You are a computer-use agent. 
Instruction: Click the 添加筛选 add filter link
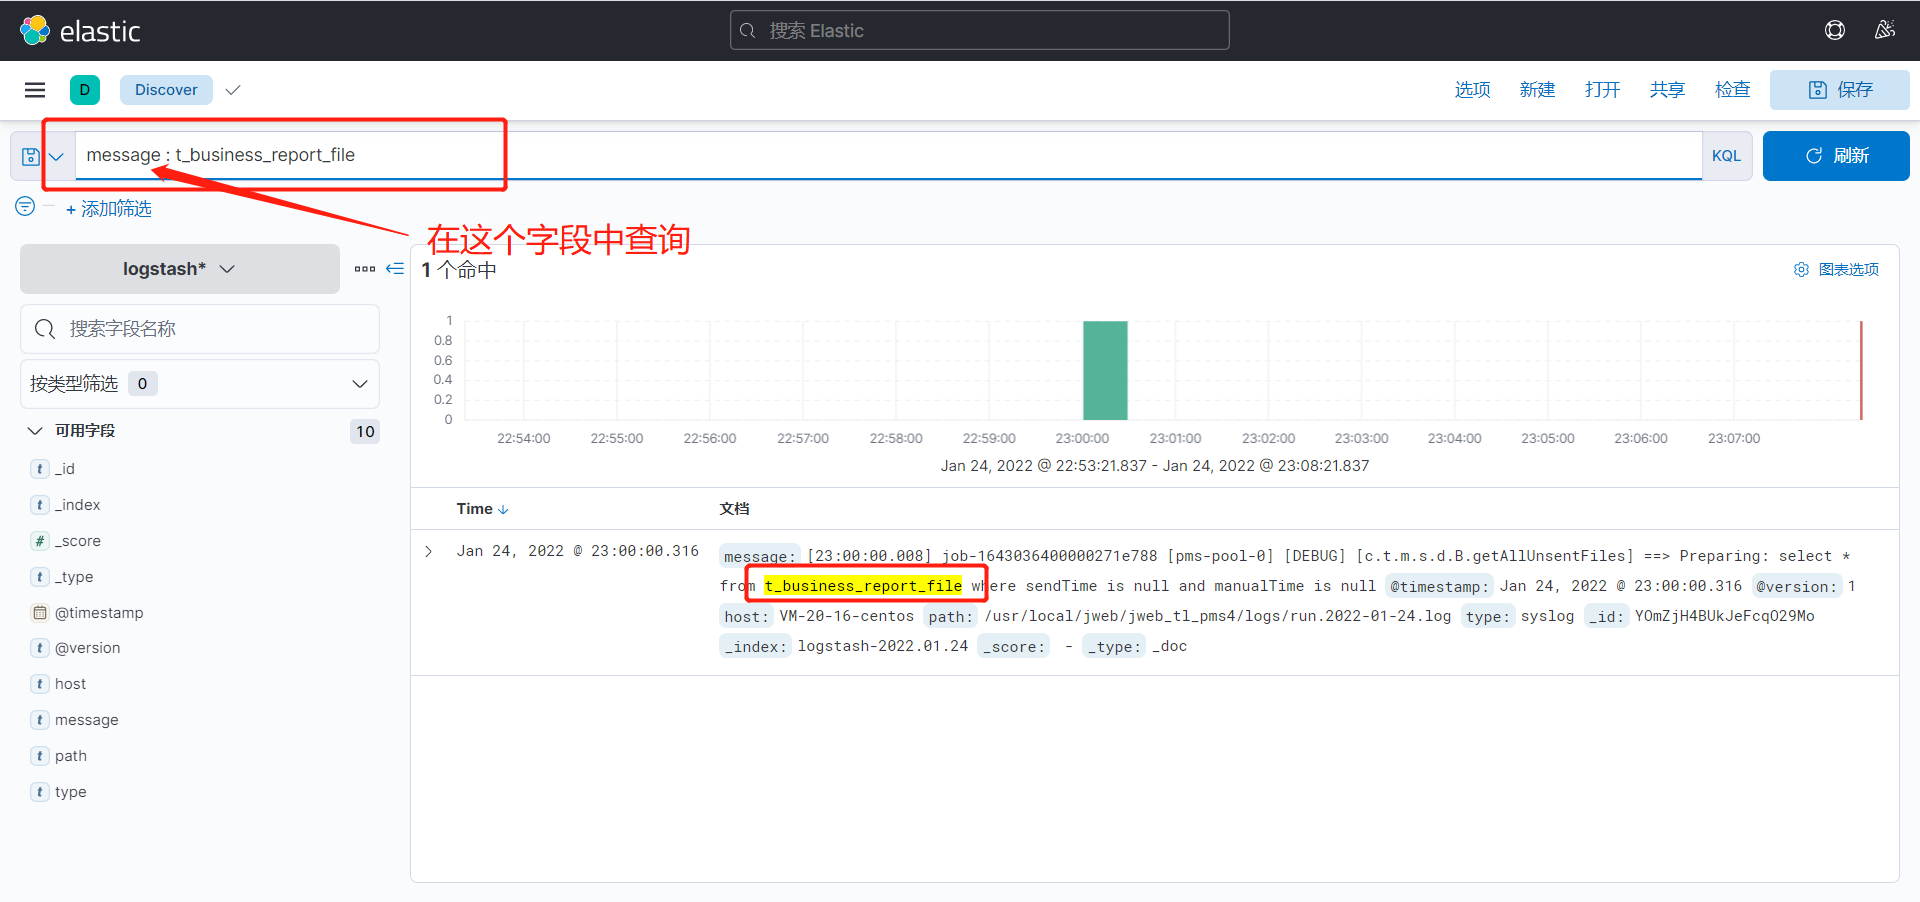point(109,209)
